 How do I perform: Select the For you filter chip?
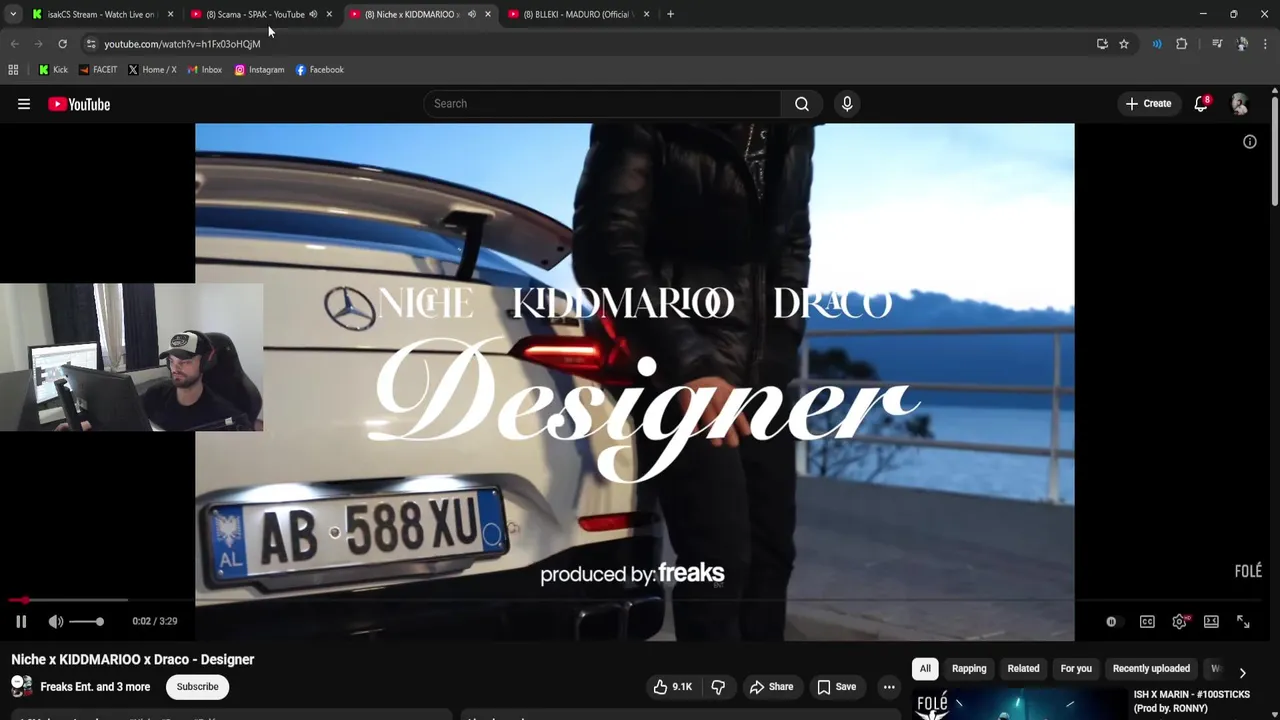[1076, 669]
